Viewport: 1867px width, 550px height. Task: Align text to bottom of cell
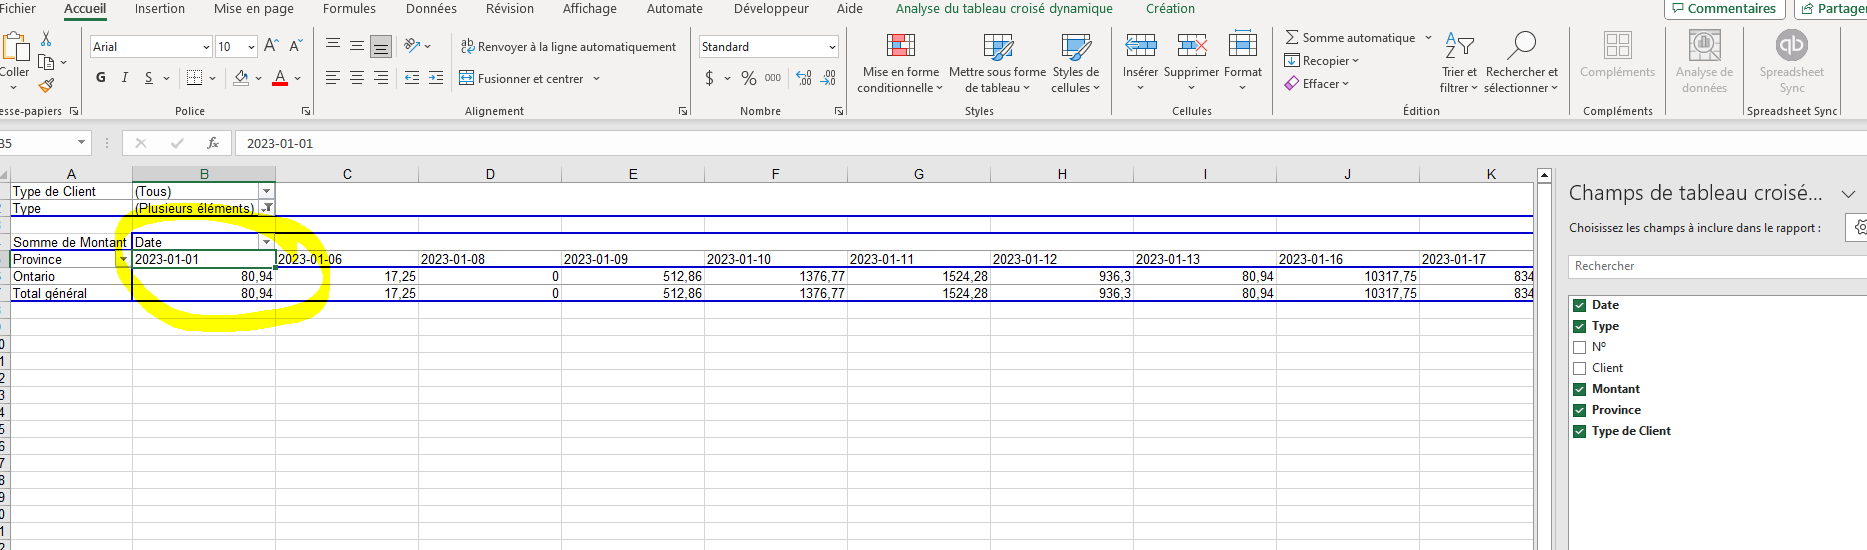pos(381,46)
